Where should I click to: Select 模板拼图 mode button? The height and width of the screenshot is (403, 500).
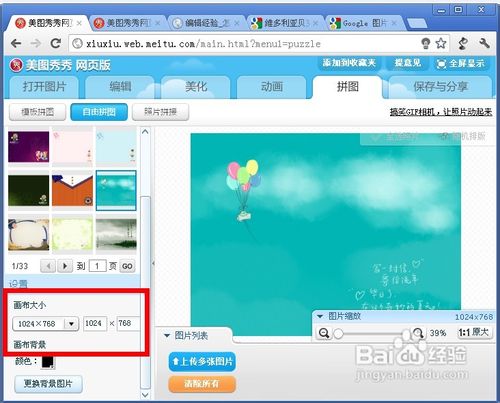(37, 112)
